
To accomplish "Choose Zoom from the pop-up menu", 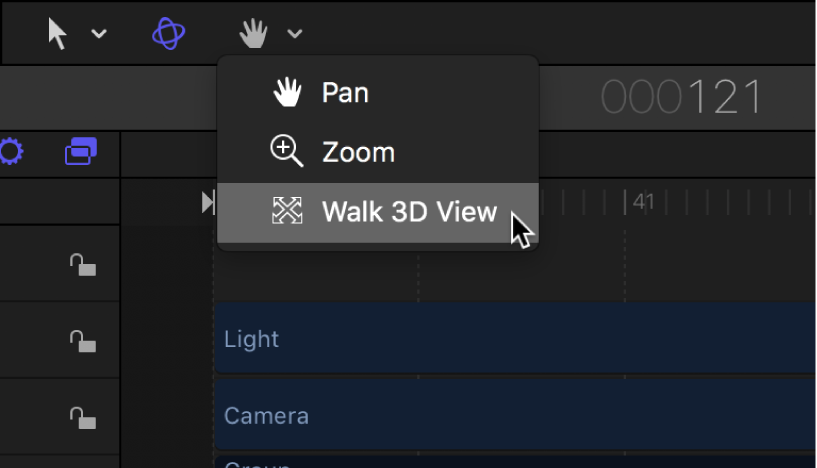I will 358,153.
